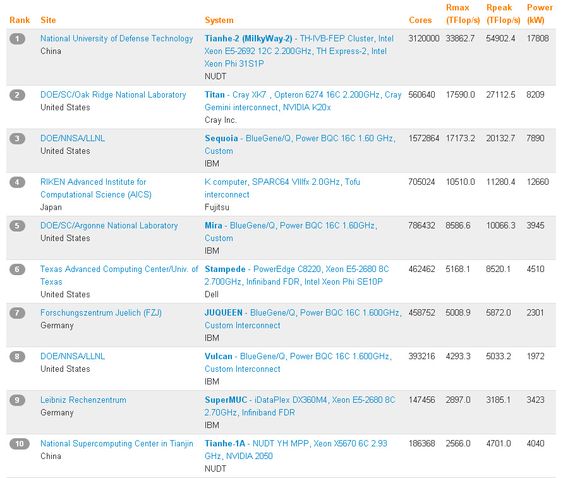Click the Rank column header
Viewport: 563px width, 478px height.
tap(20, 20)
